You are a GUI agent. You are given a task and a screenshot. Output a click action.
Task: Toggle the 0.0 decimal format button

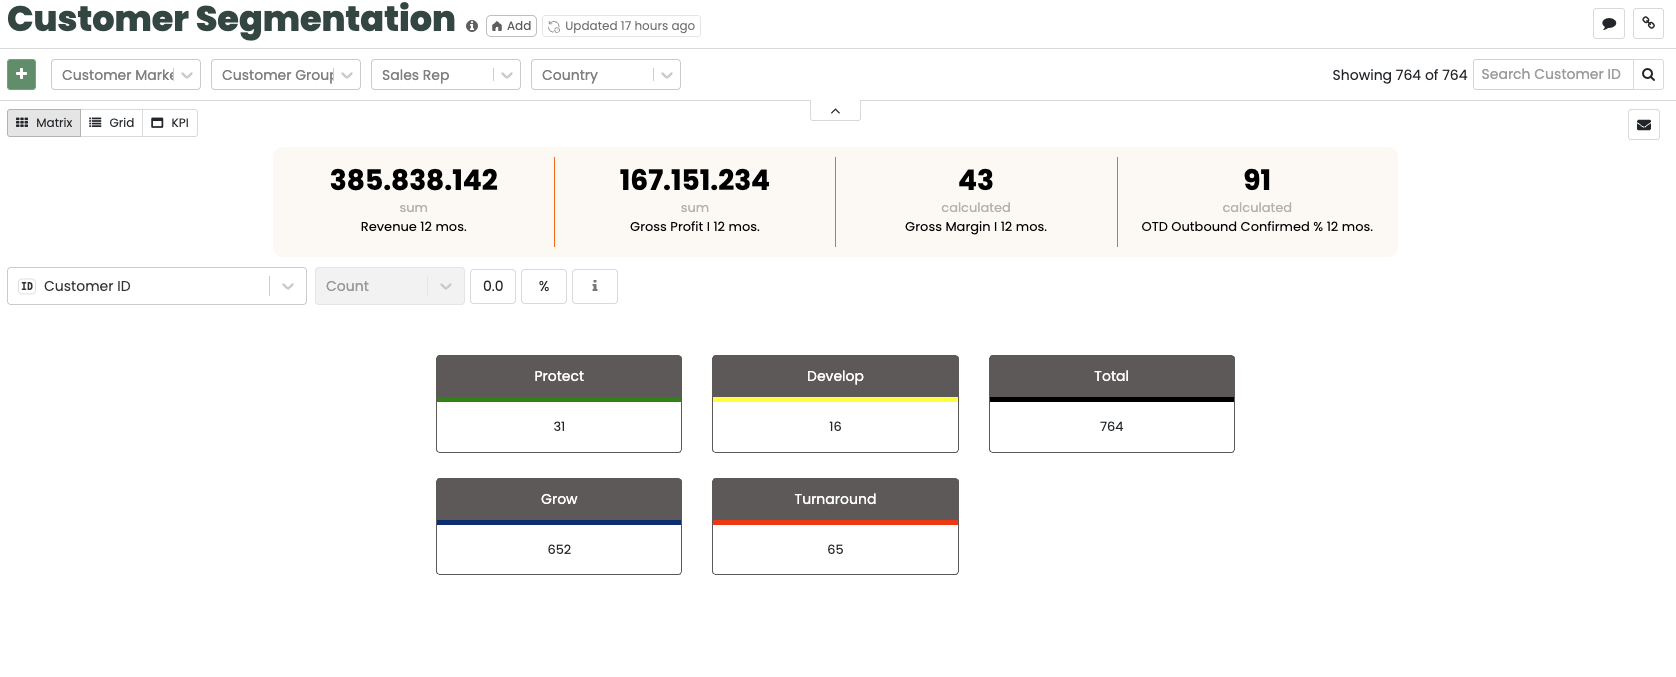coord(493,286)
